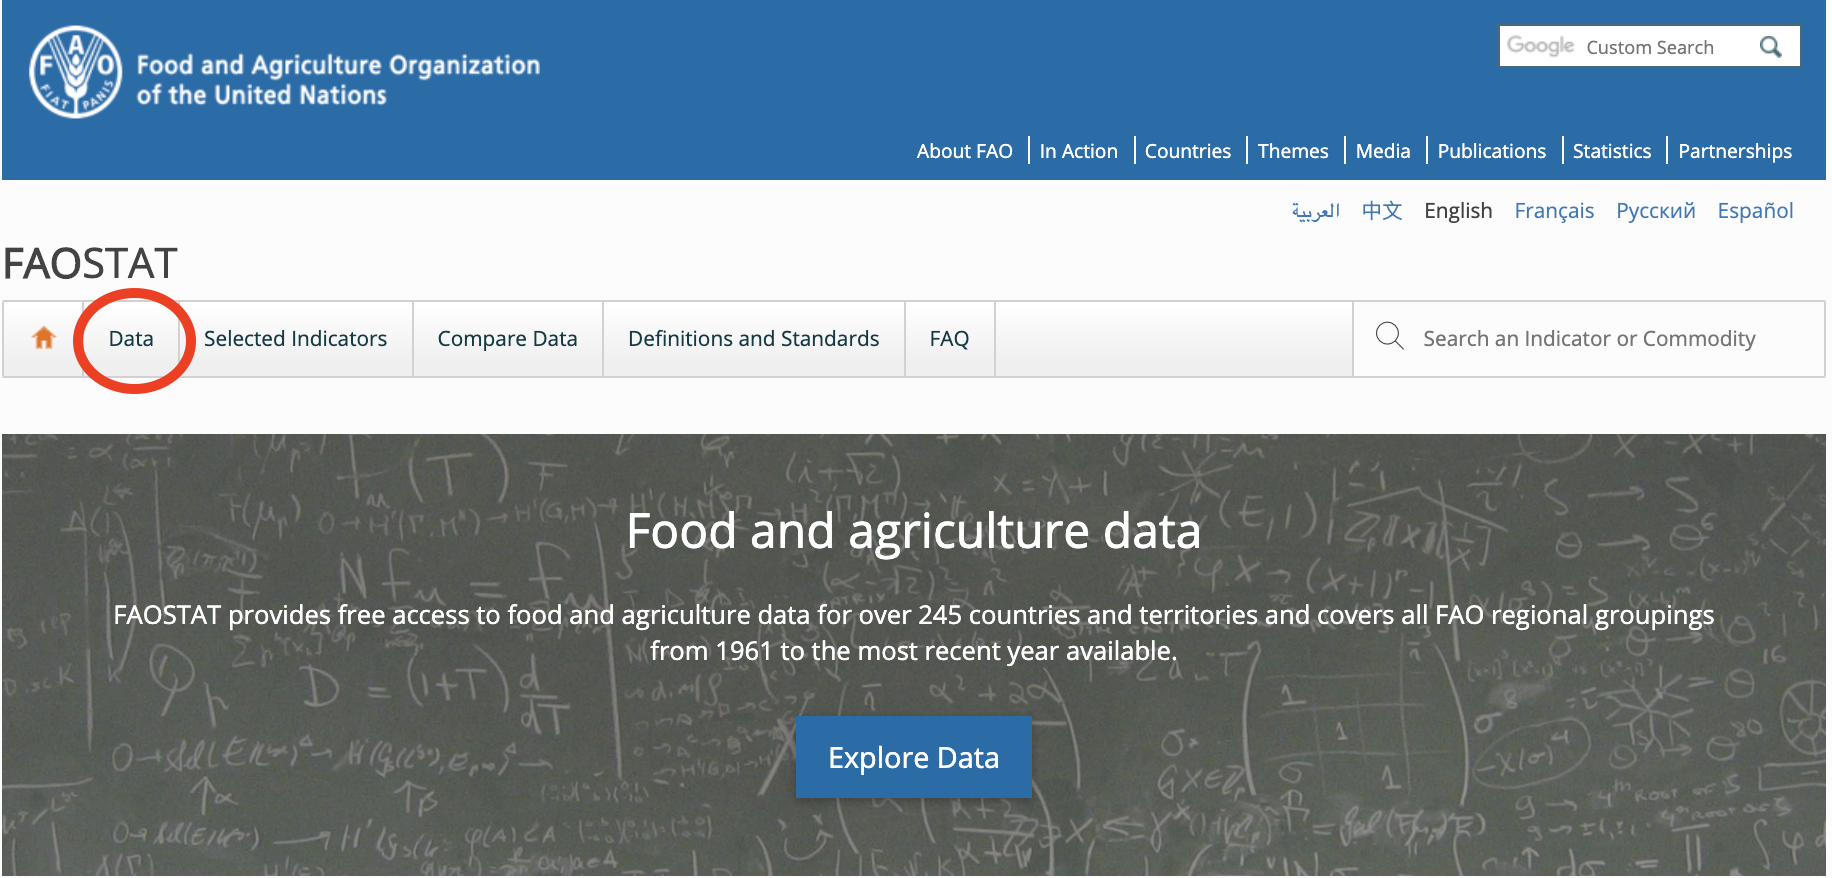Open the Selected Indicators tab

click(x=295, y=339)
